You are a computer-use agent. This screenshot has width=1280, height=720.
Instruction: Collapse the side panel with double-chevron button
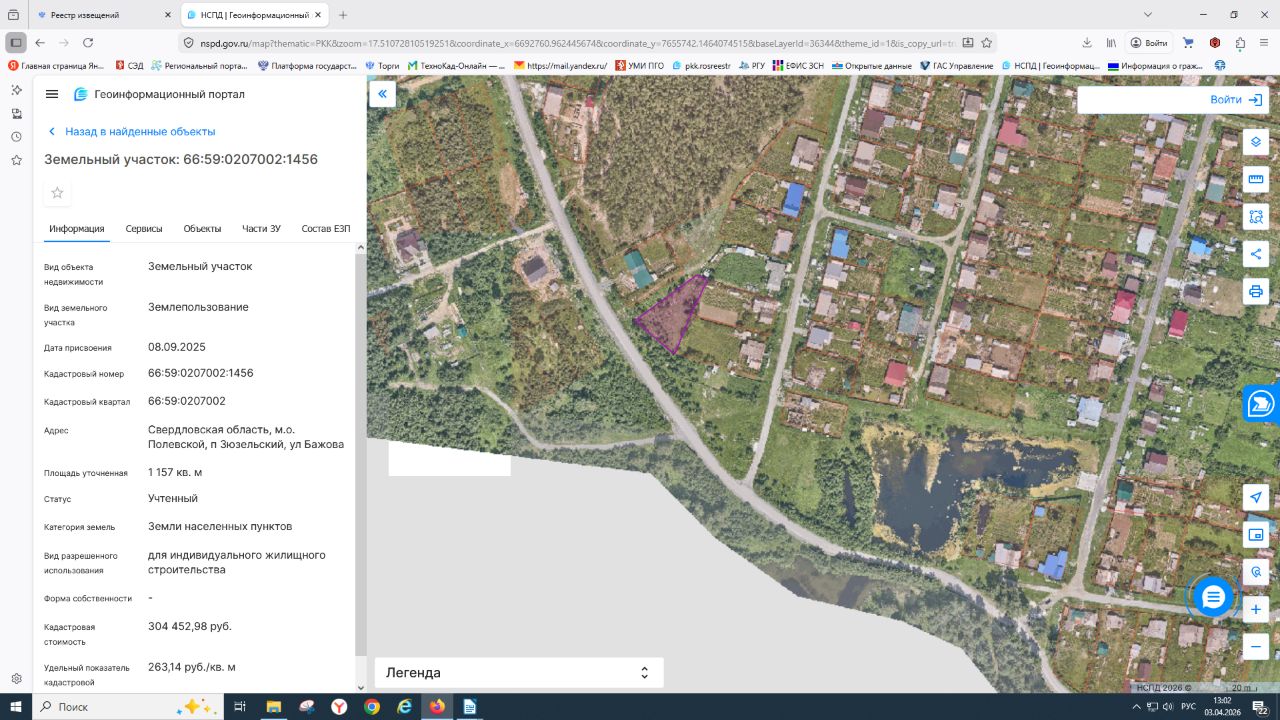coord(382,94)
